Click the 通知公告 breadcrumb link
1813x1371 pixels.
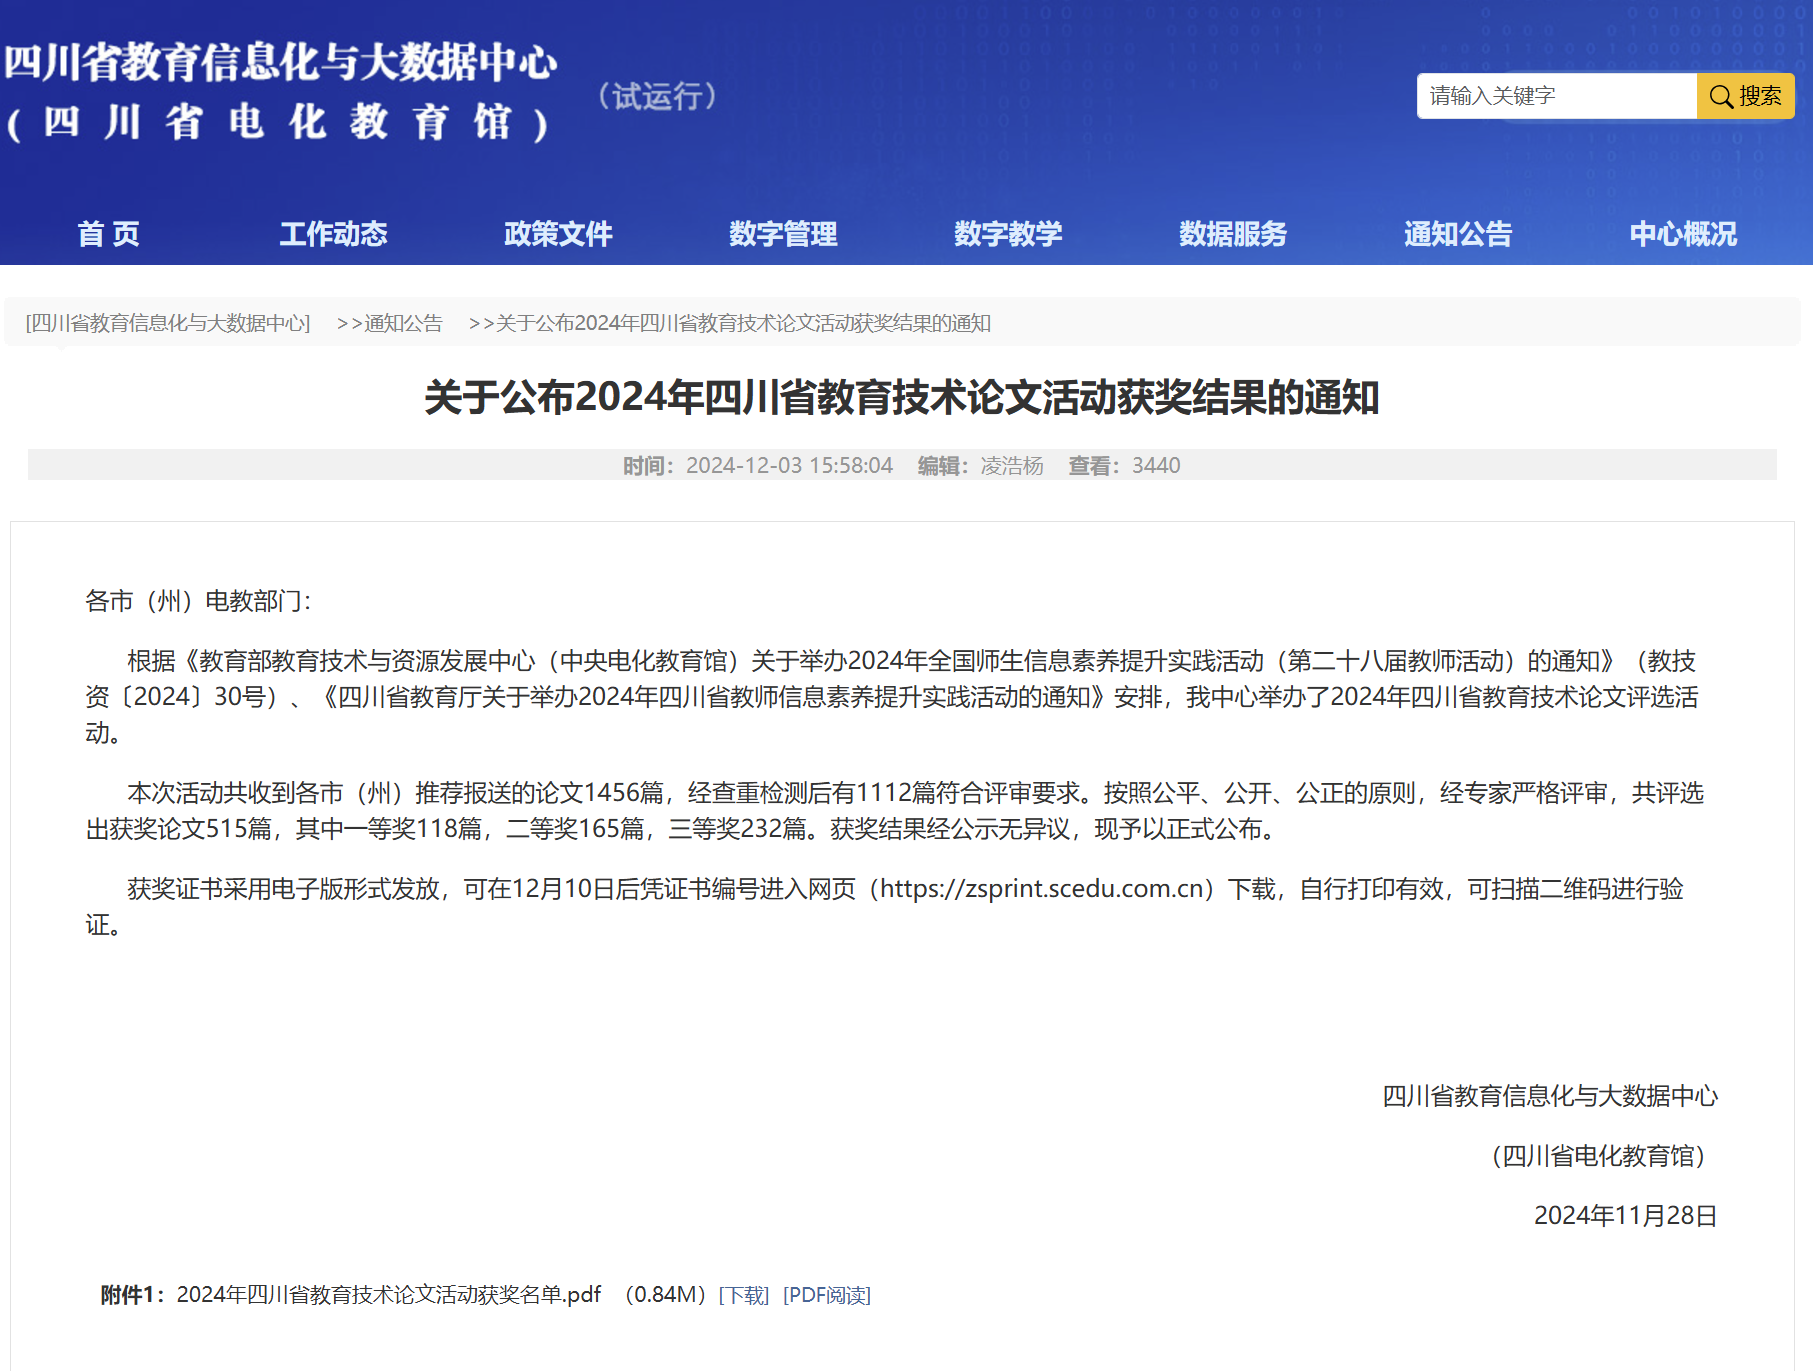[x=402, y=323]
